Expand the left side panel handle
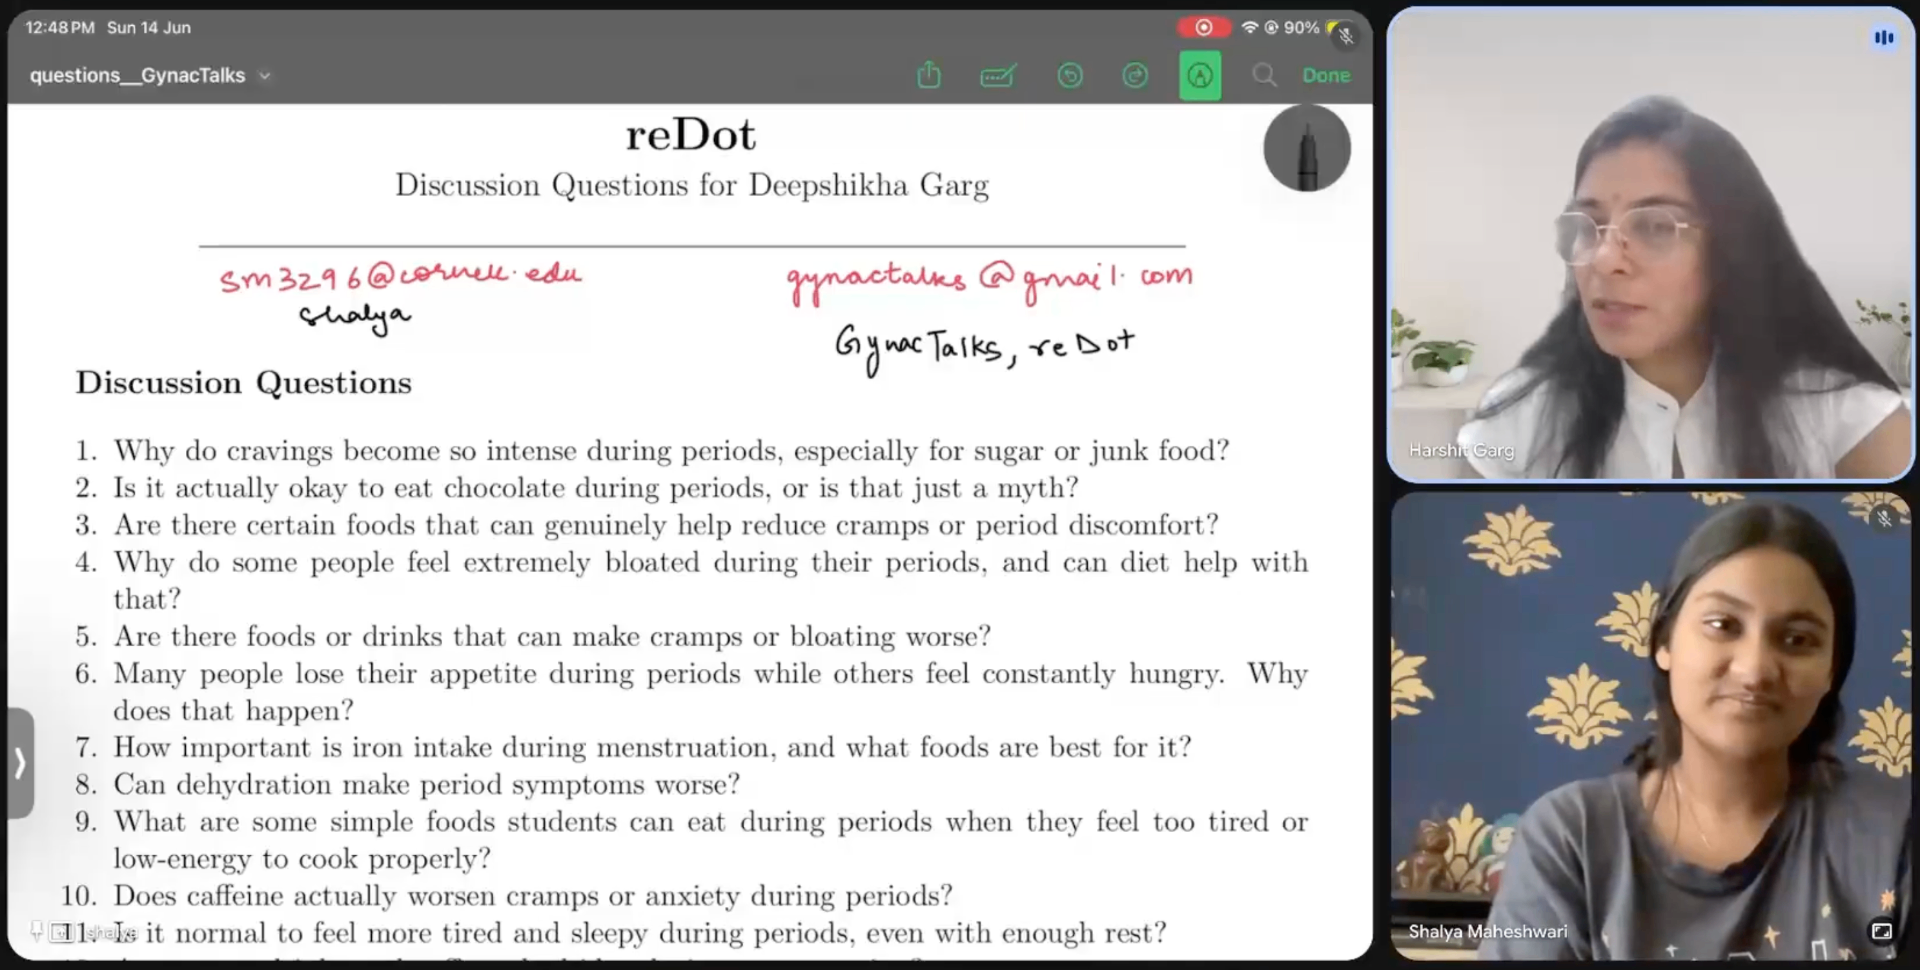 20,763
